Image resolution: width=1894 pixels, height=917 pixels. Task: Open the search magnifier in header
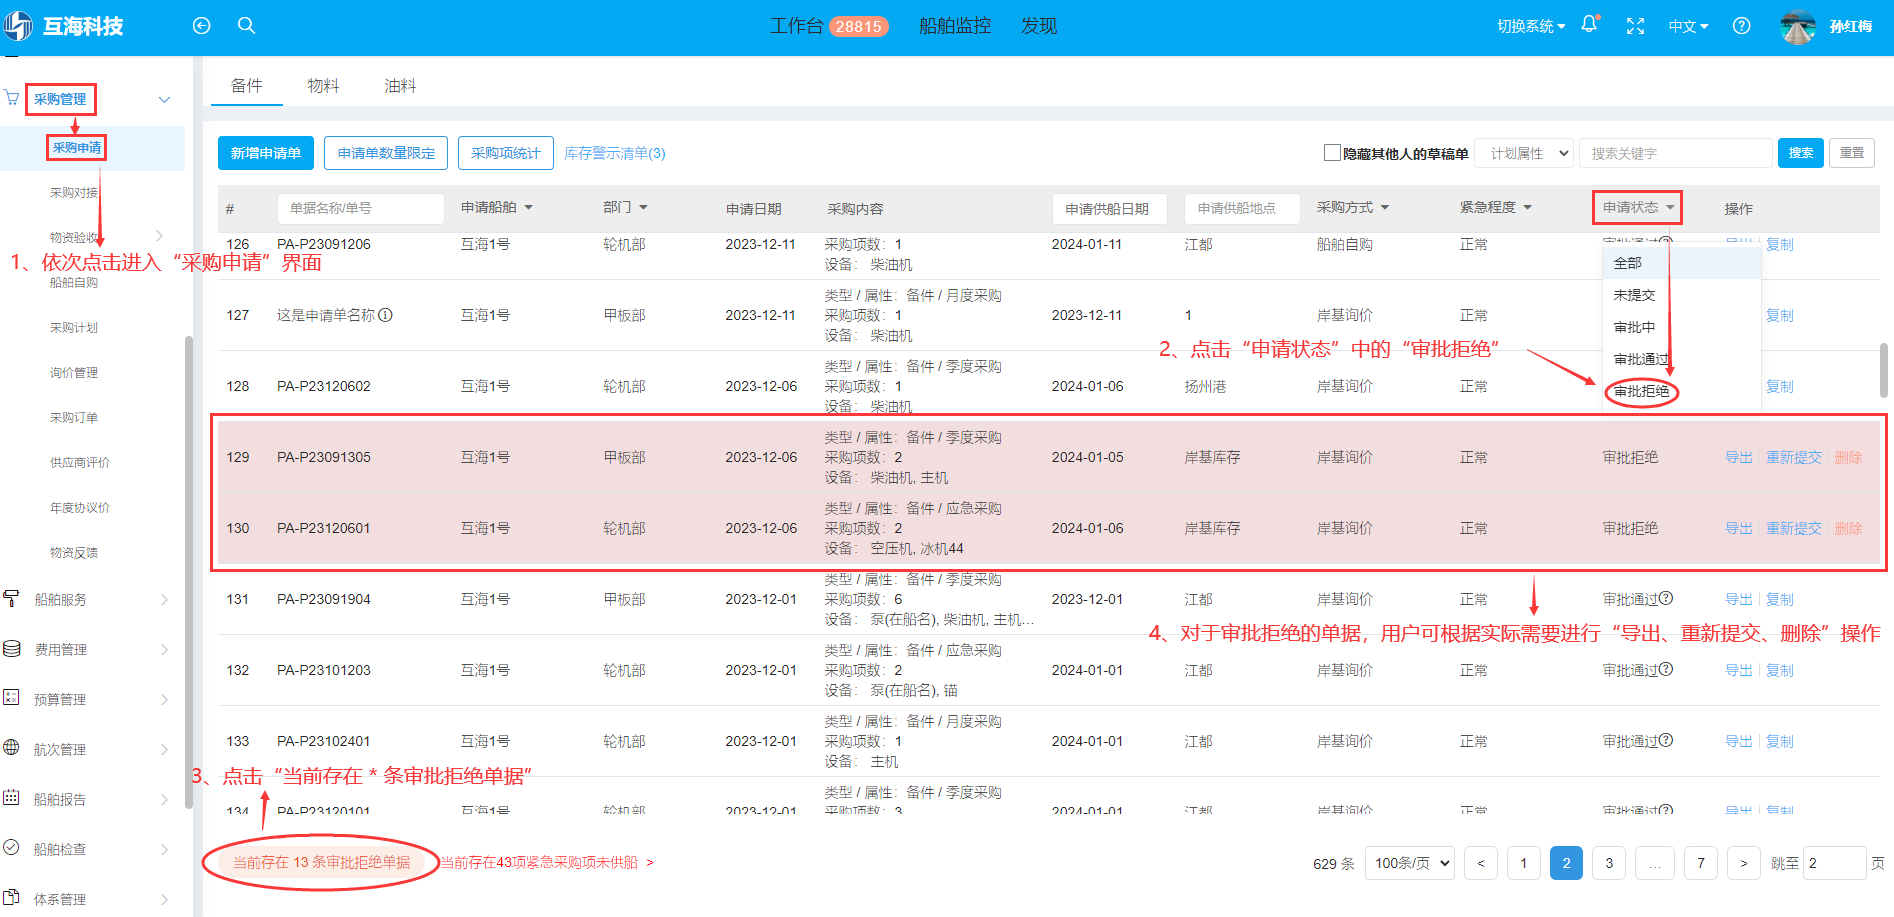tap(246, 26)
